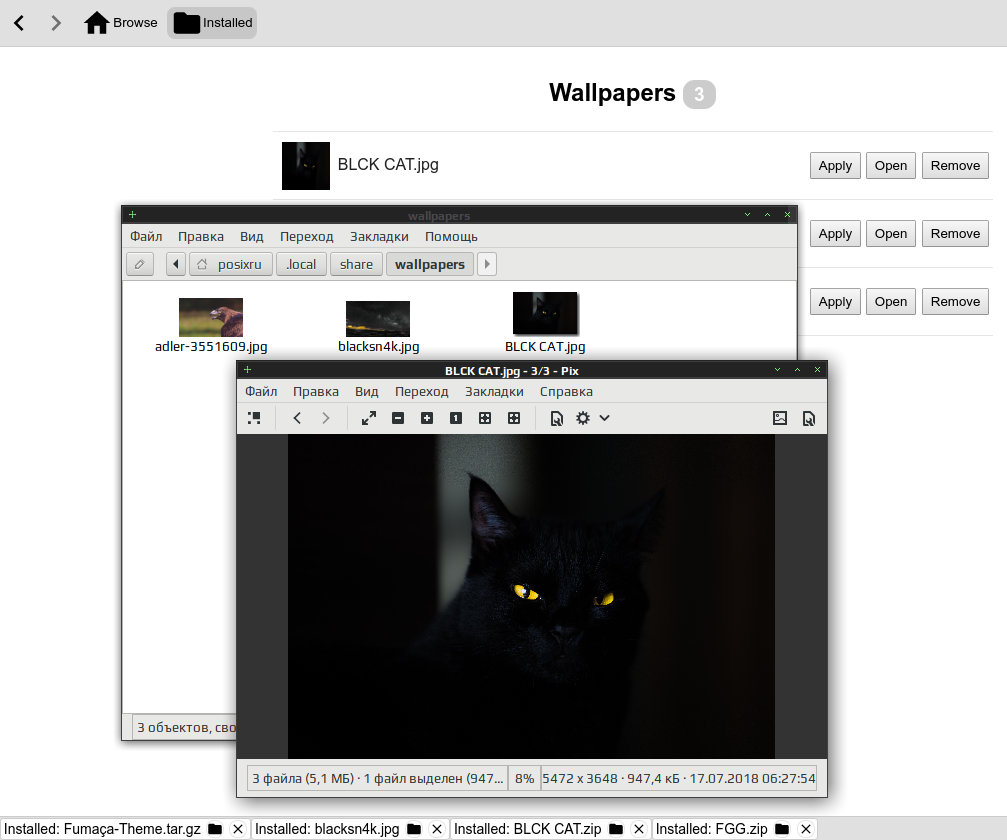This screenshot has height=840, width=1007.
Task: Open folder for installed BLCK CAT.zip
Action: click(x=616, y=829)
